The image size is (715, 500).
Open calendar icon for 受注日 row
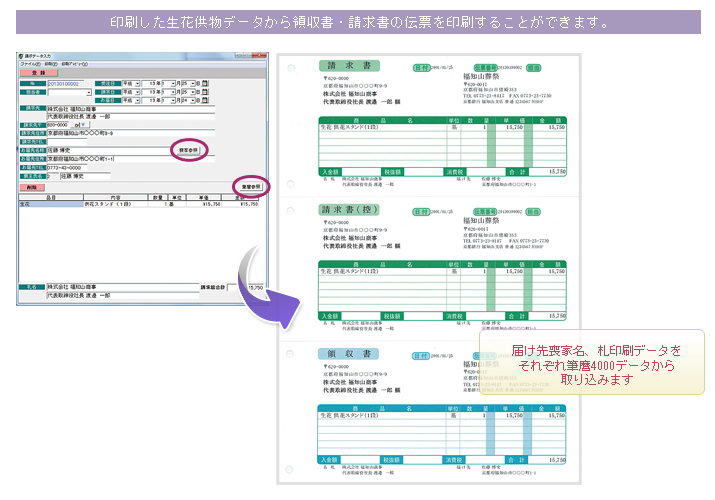click(206, 83)
